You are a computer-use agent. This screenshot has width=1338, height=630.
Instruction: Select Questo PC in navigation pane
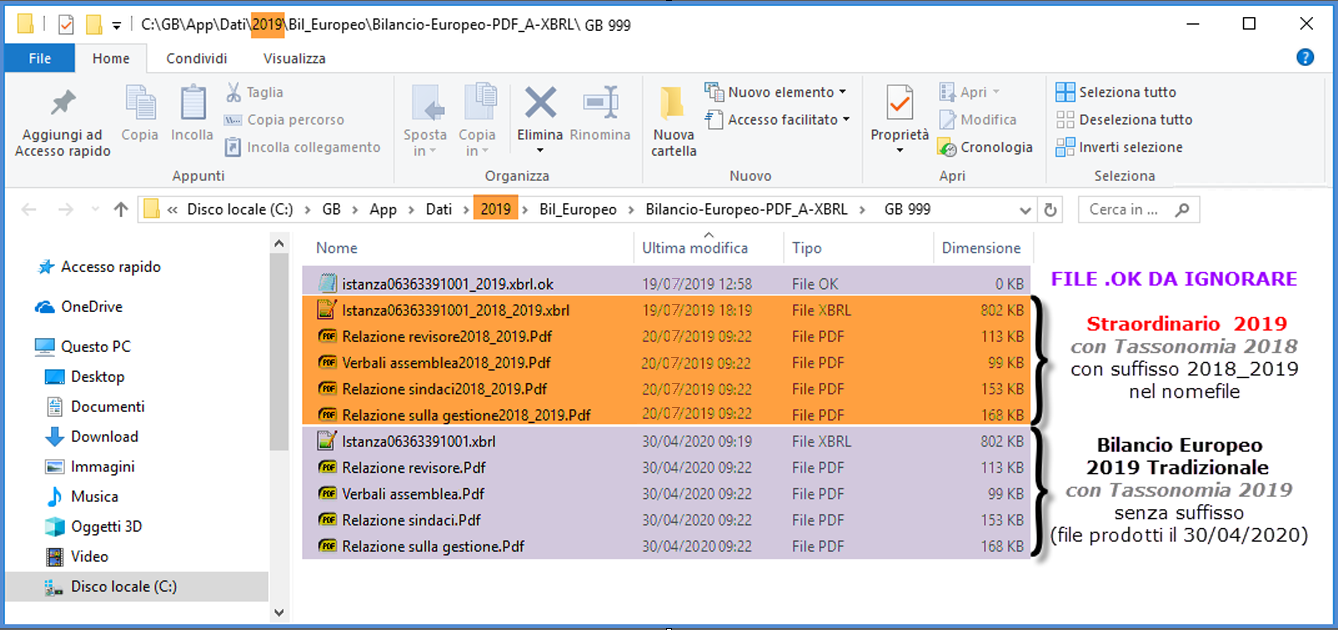tap(82, 347)
